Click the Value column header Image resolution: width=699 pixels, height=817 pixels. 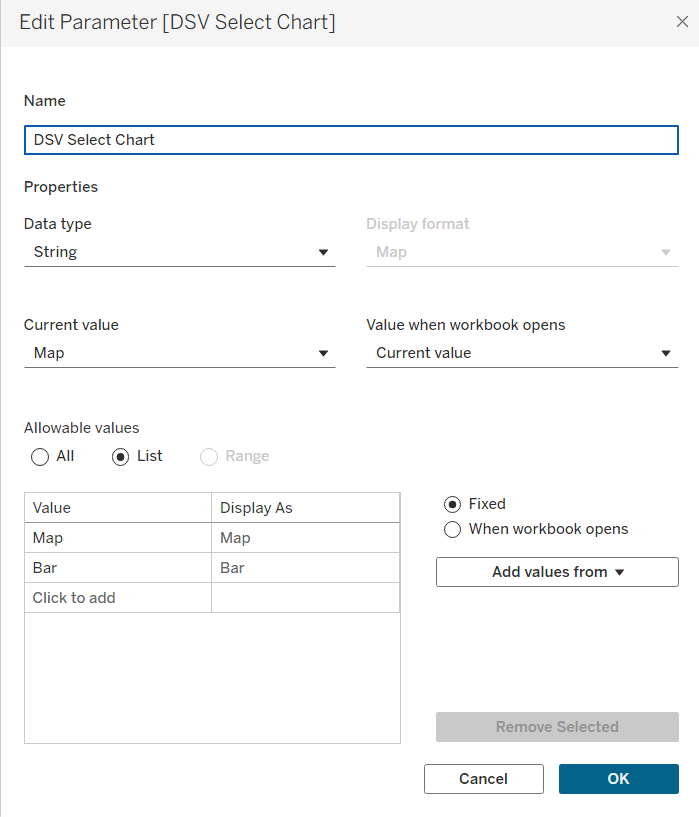point(118,508)
